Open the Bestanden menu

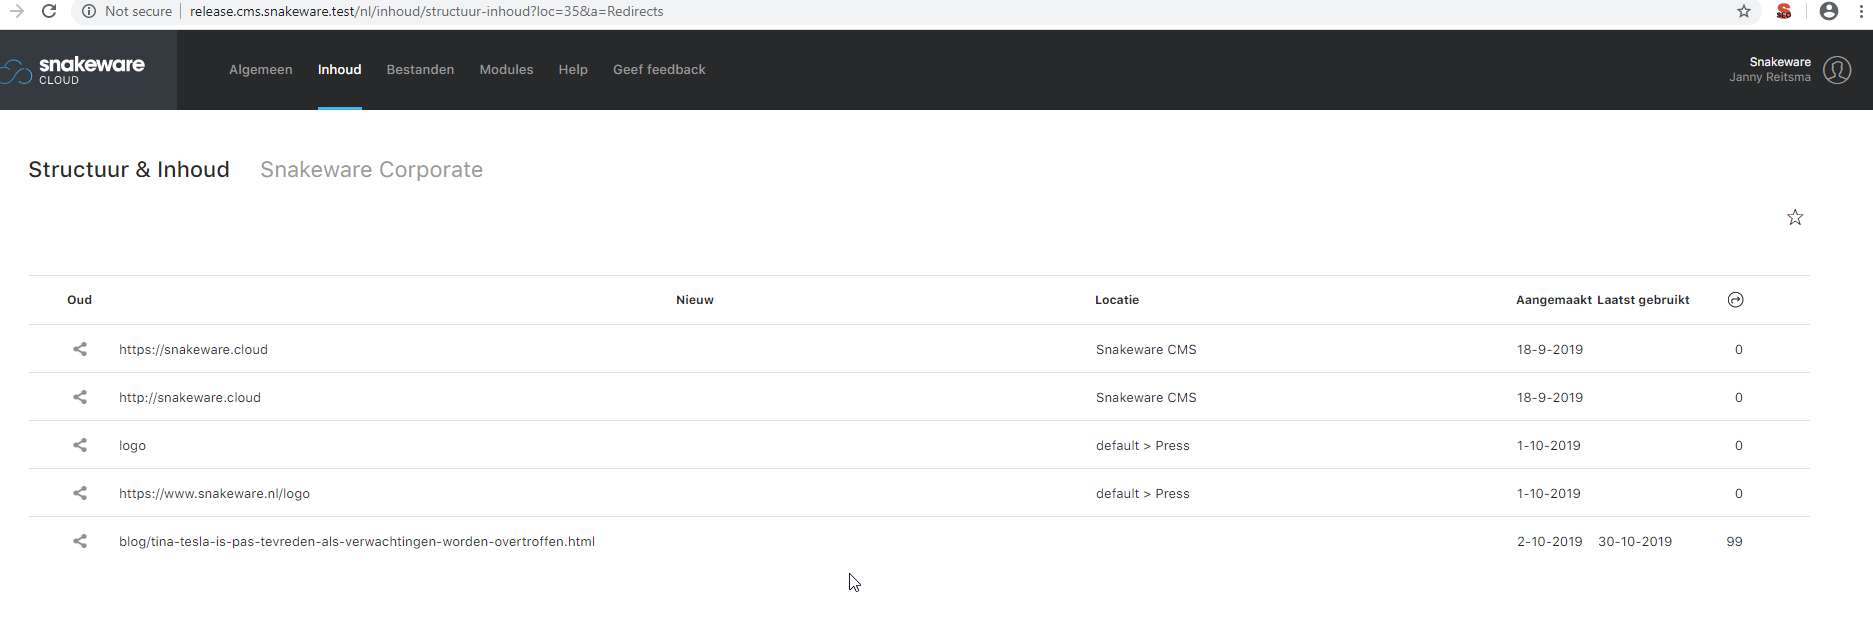tap(420, 70)
